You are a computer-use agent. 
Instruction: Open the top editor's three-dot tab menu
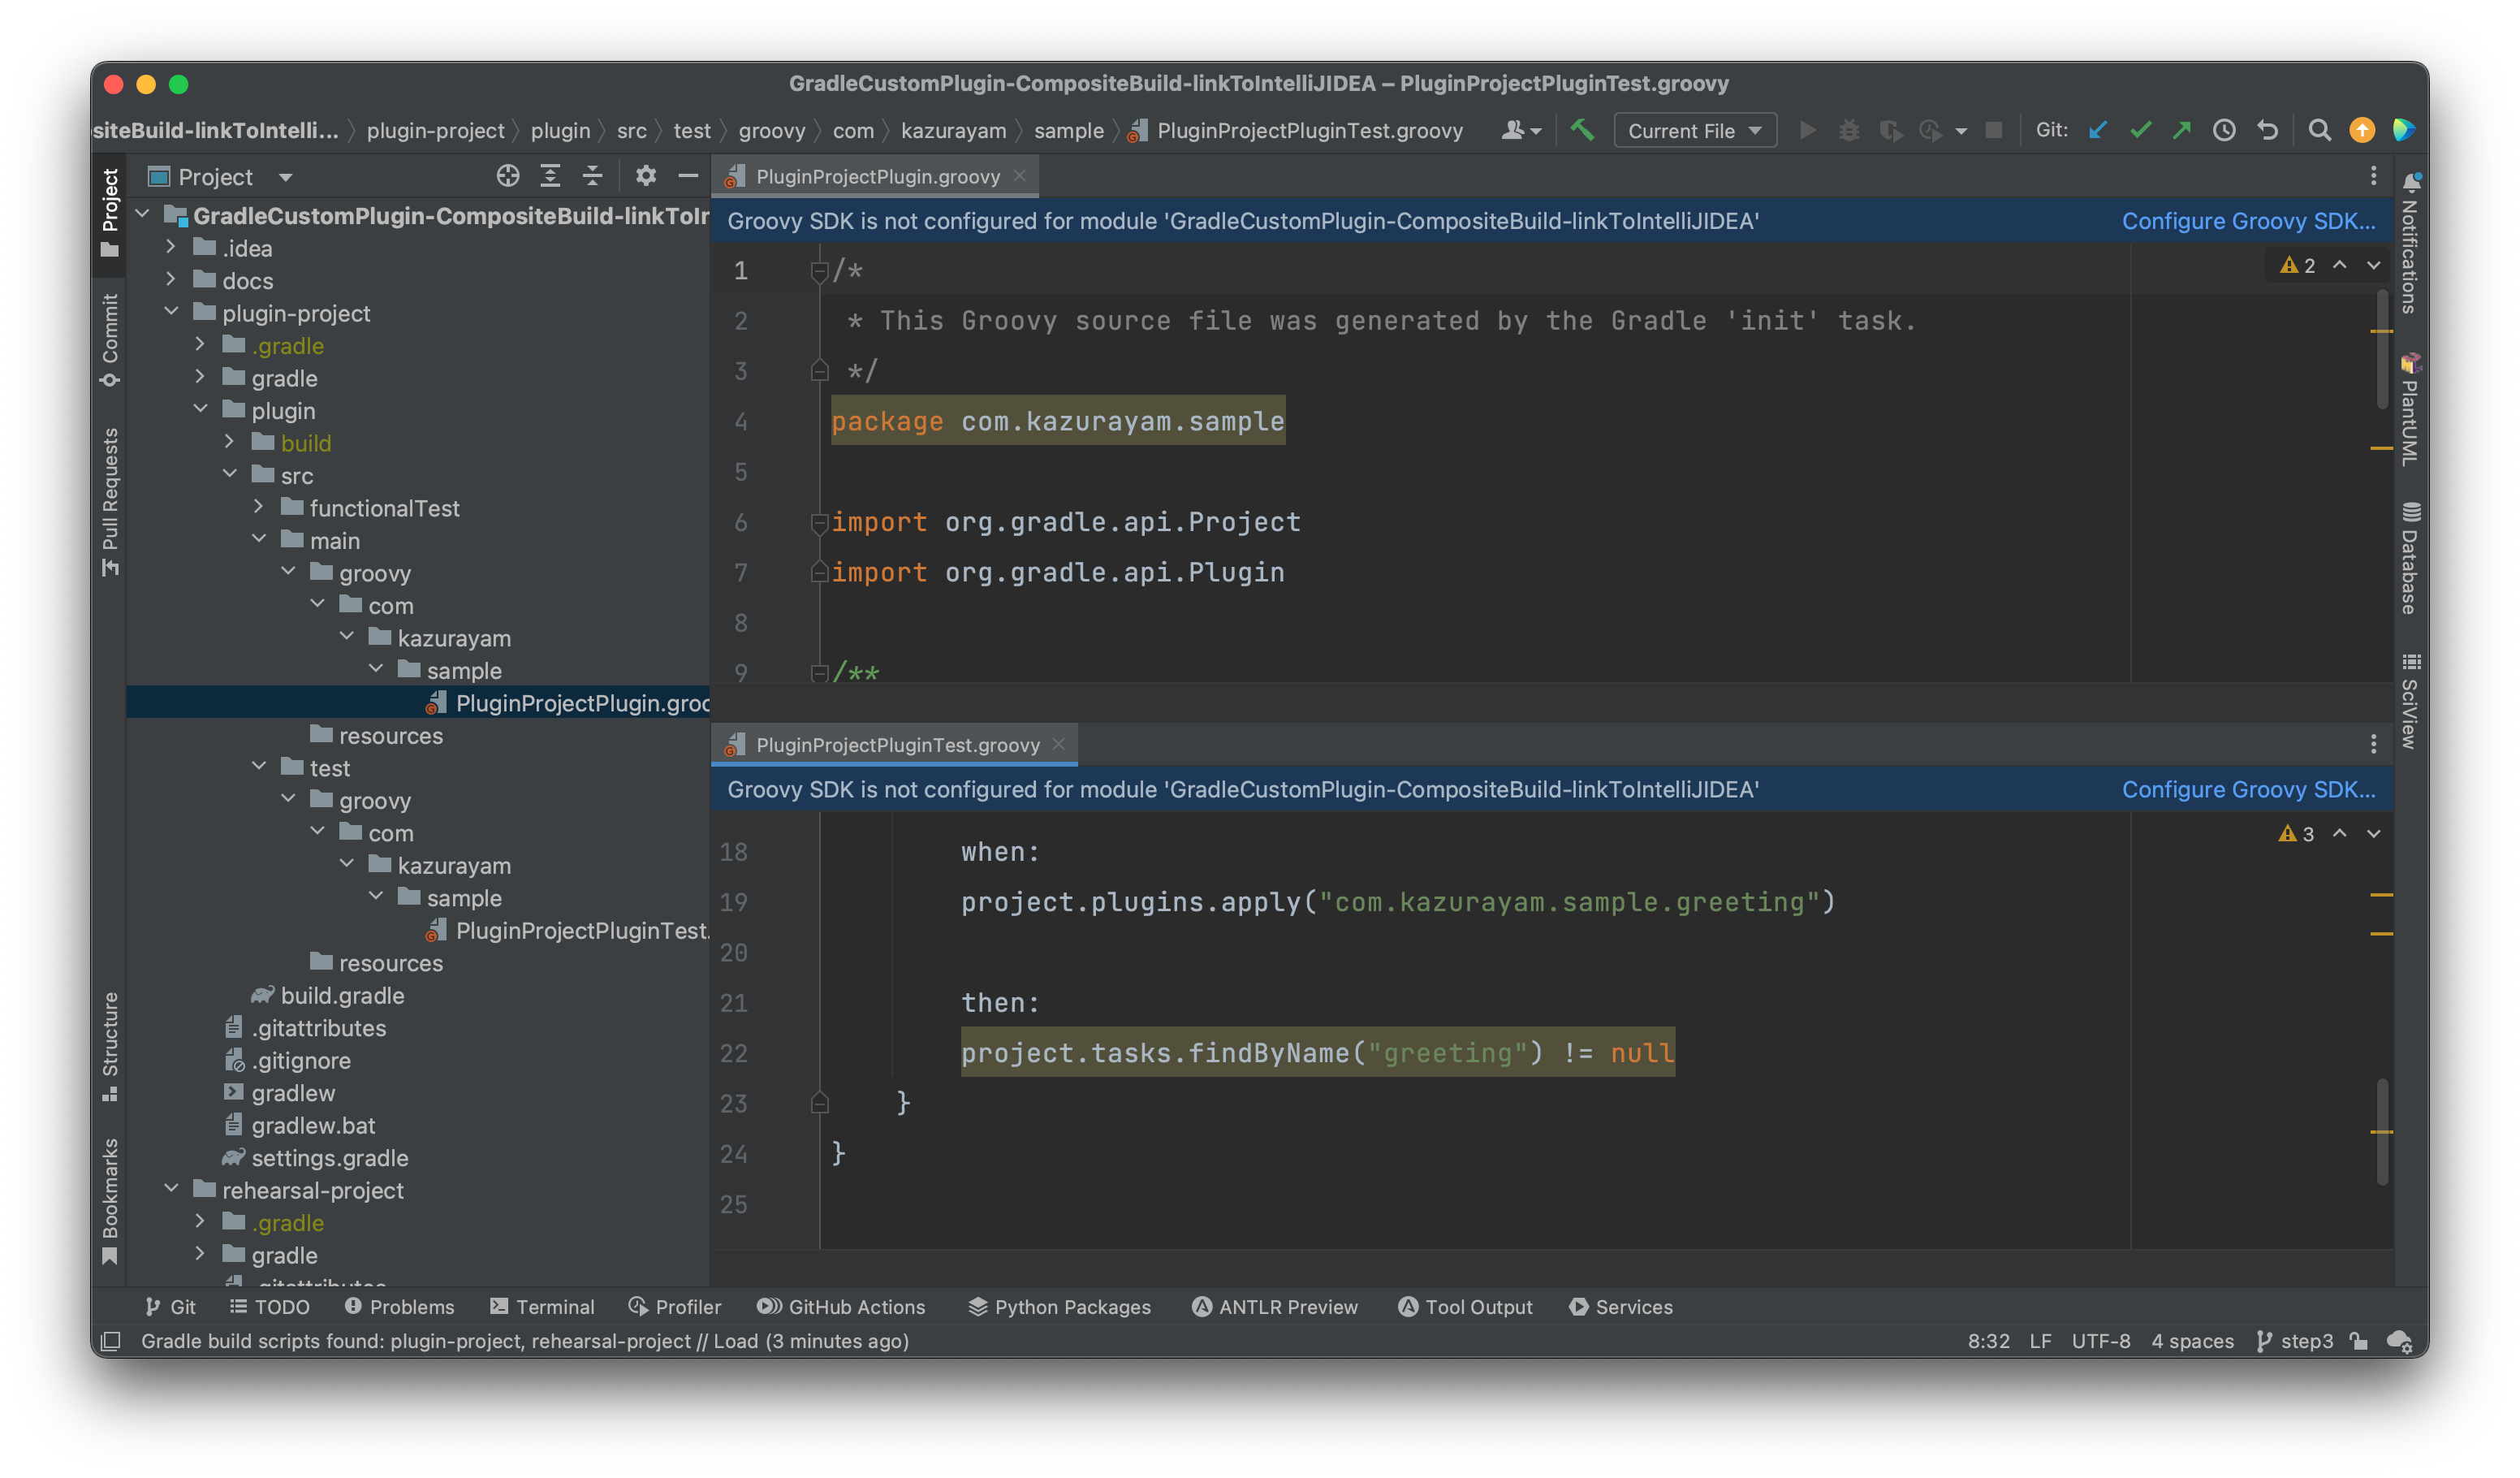click(x=2373, y=176)
